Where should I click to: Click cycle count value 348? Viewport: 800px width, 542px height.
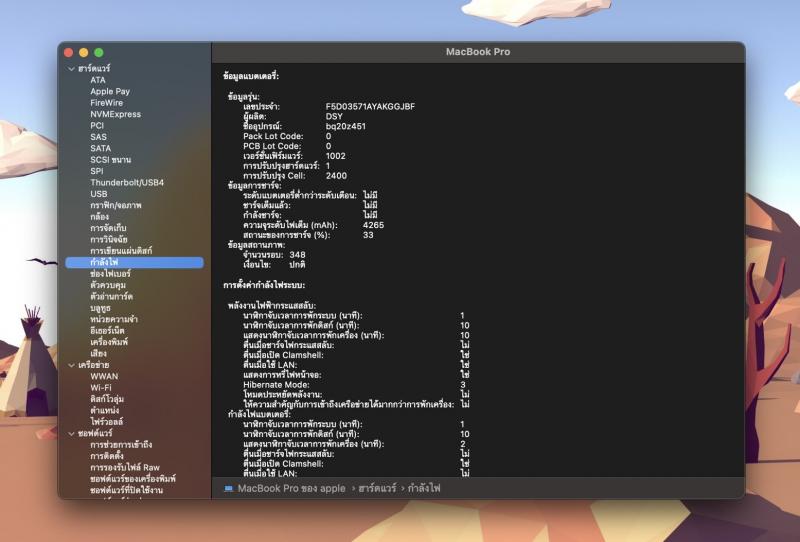(x=297, y=255)
